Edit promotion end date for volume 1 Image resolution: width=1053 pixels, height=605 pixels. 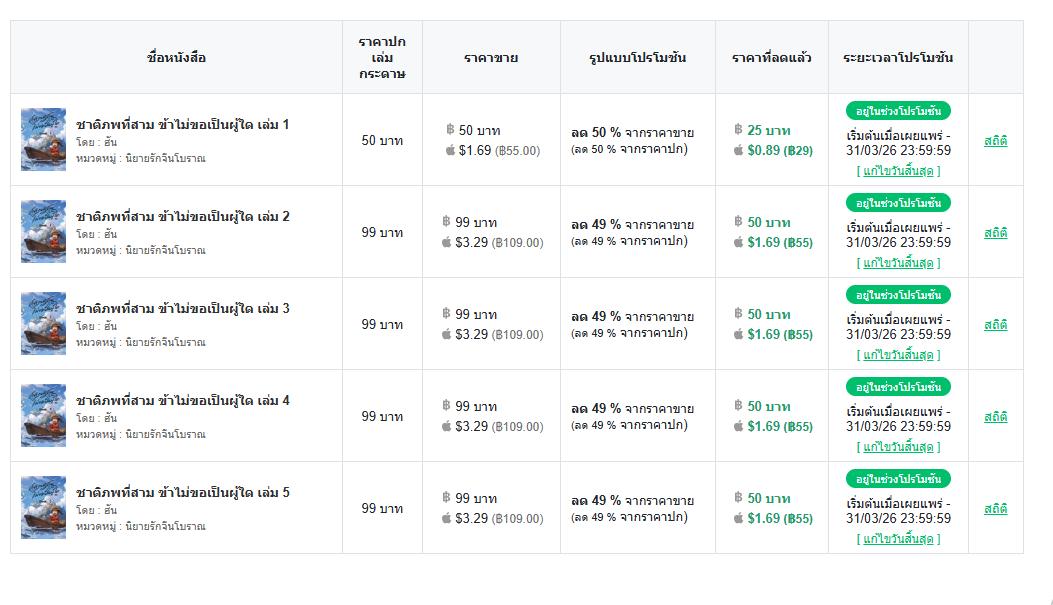coord(898,171)
